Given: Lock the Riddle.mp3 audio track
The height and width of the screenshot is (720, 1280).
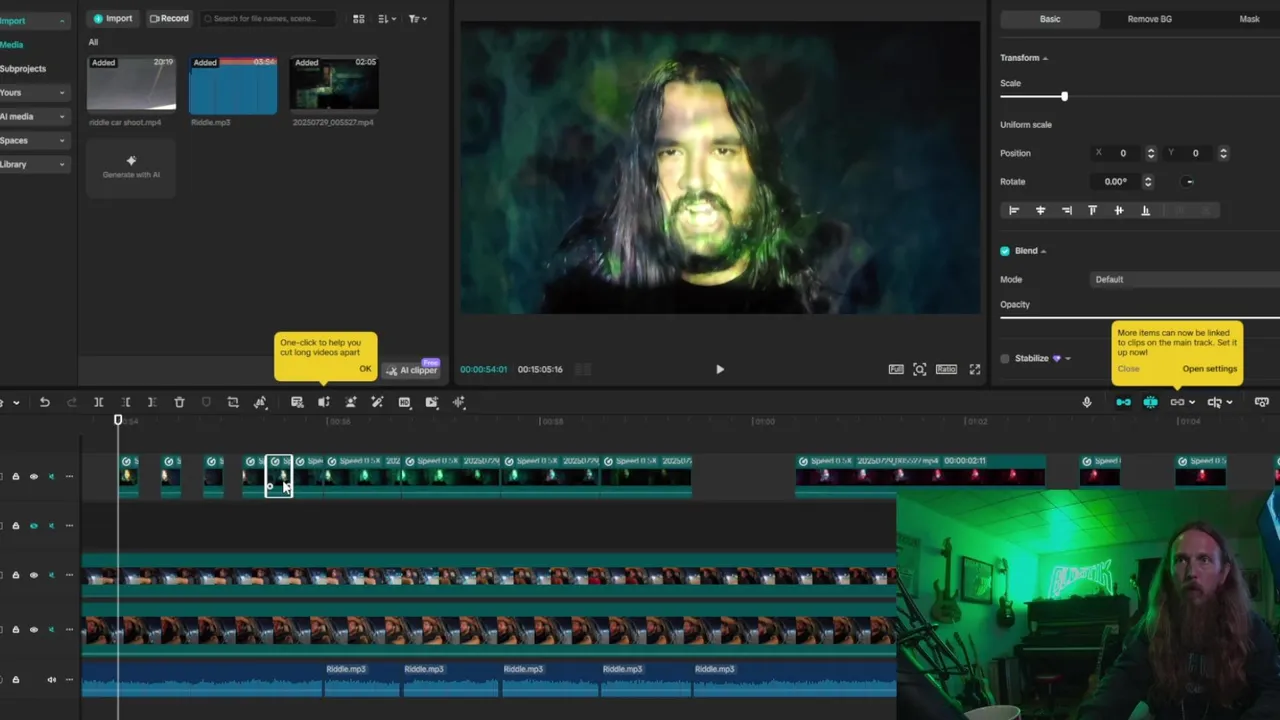Looking at the screenshot, I should (x=15, y=680).
